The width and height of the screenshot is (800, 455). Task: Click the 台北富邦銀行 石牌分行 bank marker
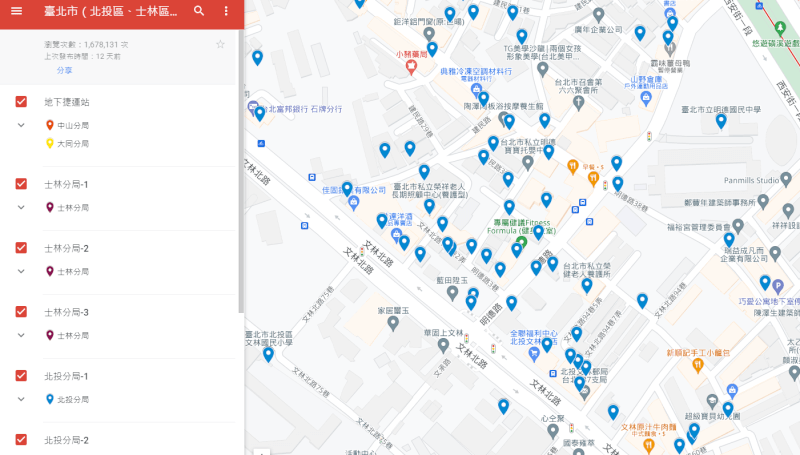click(253, 108)
